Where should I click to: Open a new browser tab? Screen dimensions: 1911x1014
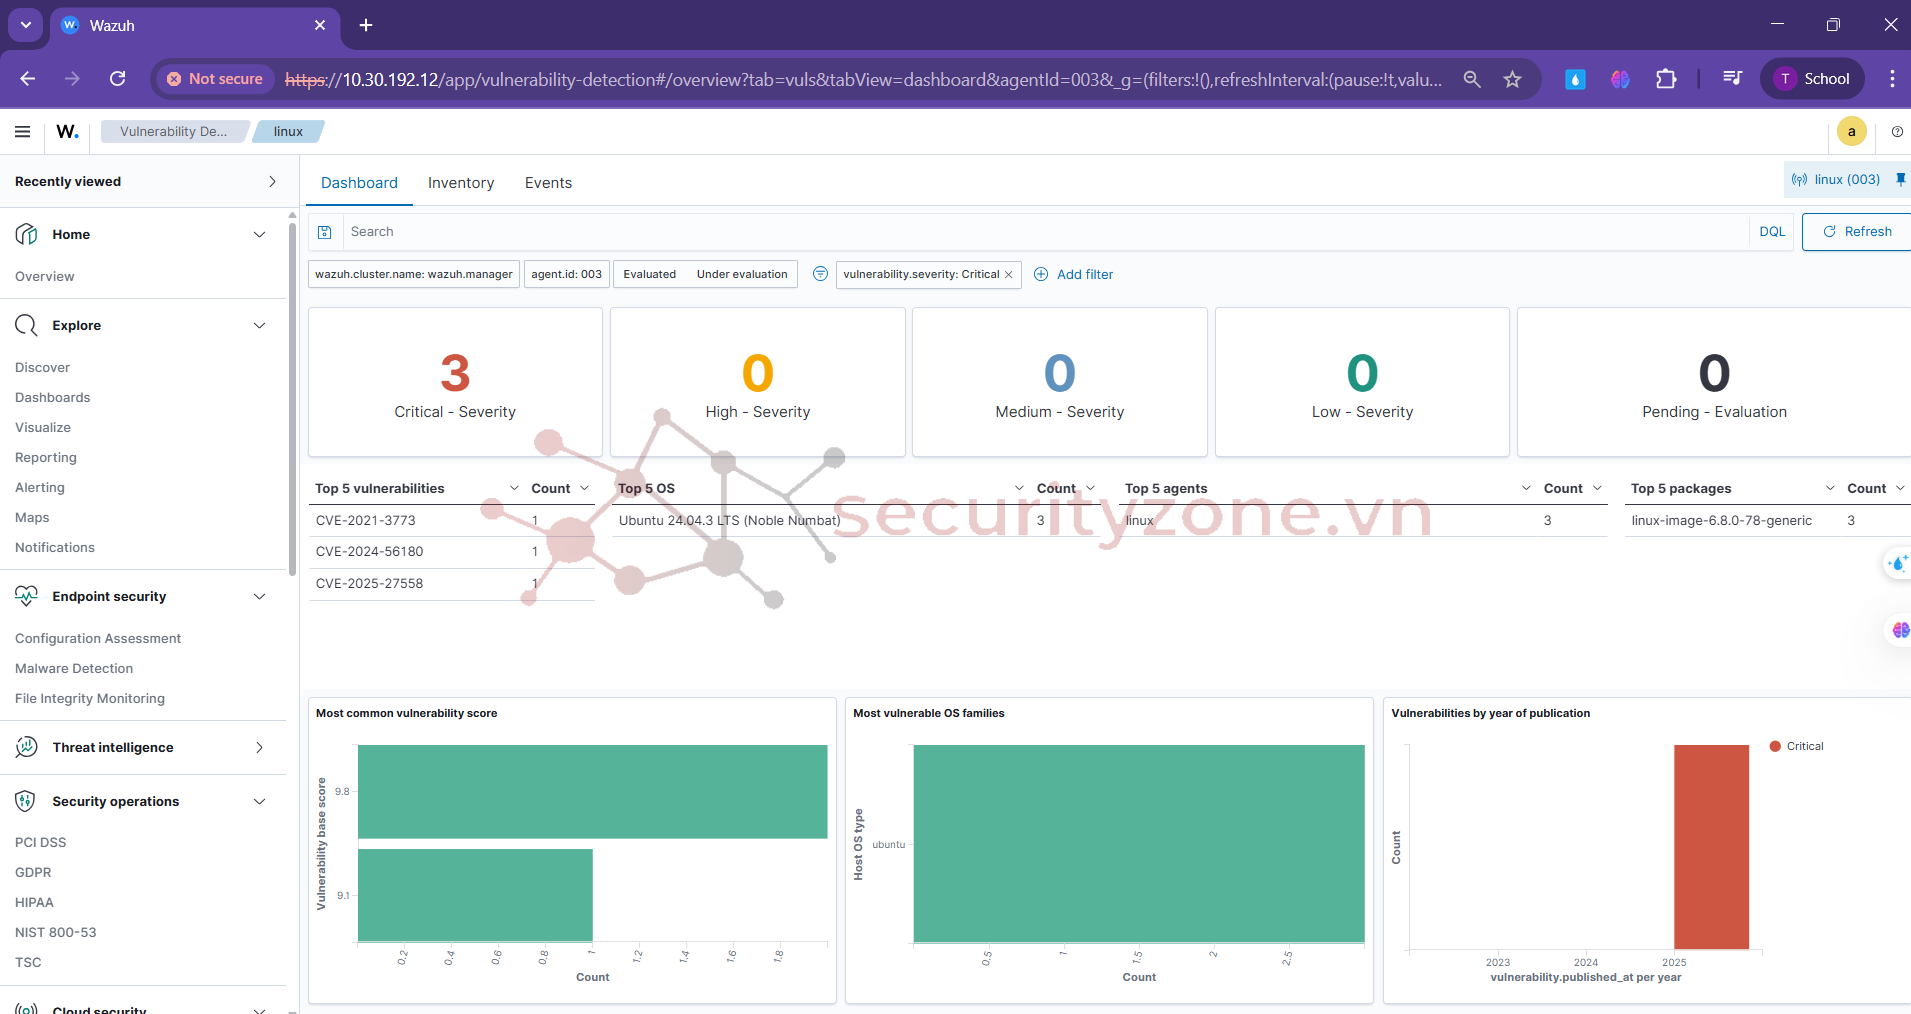(366, 25)
